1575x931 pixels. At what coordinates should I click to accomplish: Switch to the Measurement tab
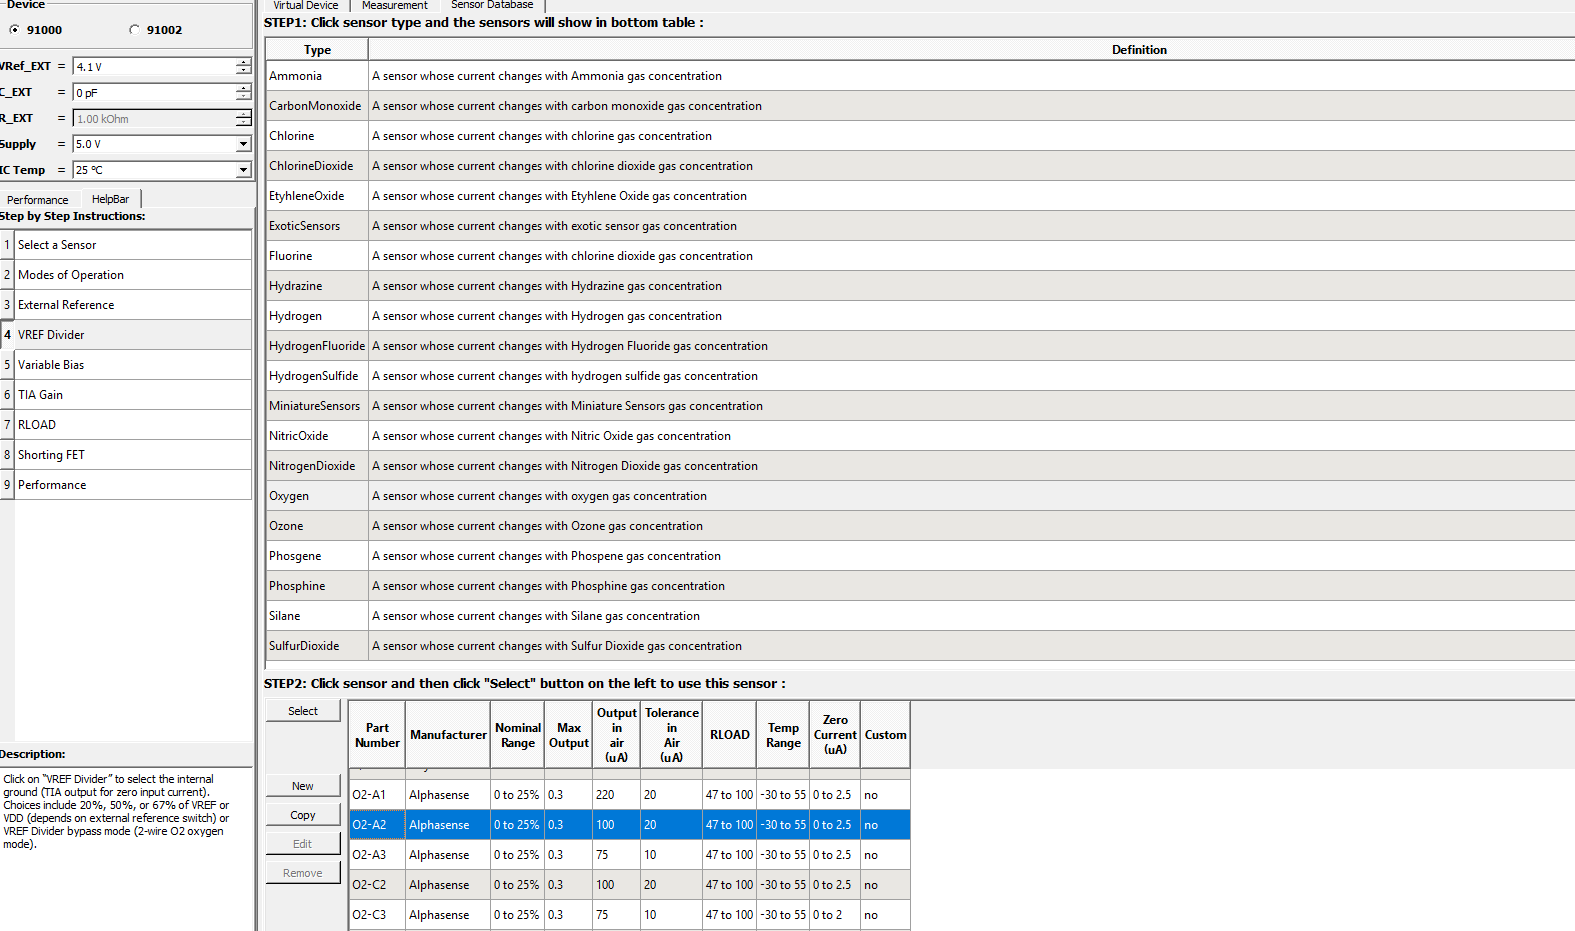(x=395, y=5)
